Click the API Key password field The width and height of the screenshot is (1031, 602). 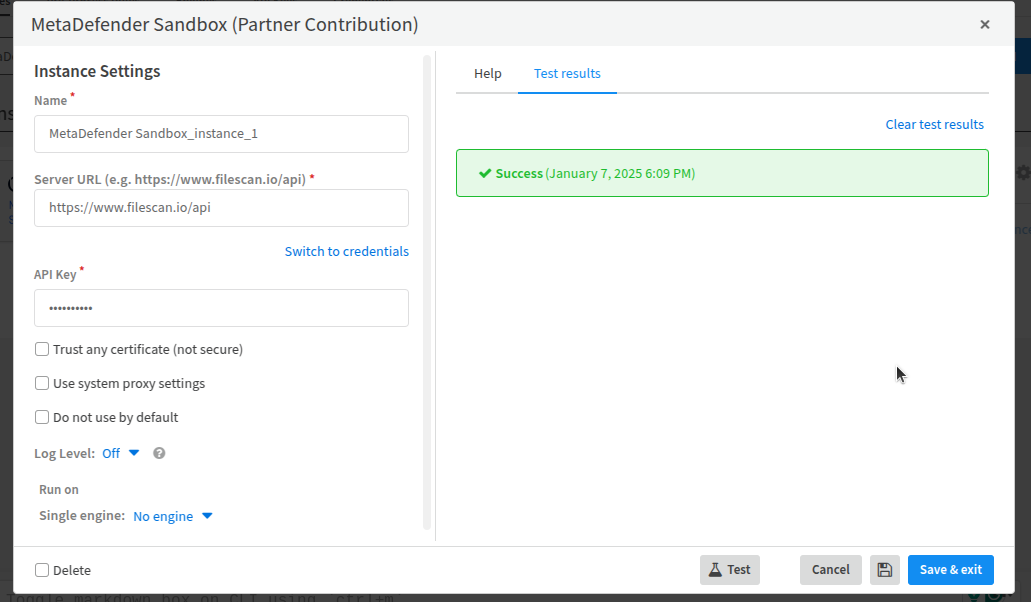[x=222, y=308]
